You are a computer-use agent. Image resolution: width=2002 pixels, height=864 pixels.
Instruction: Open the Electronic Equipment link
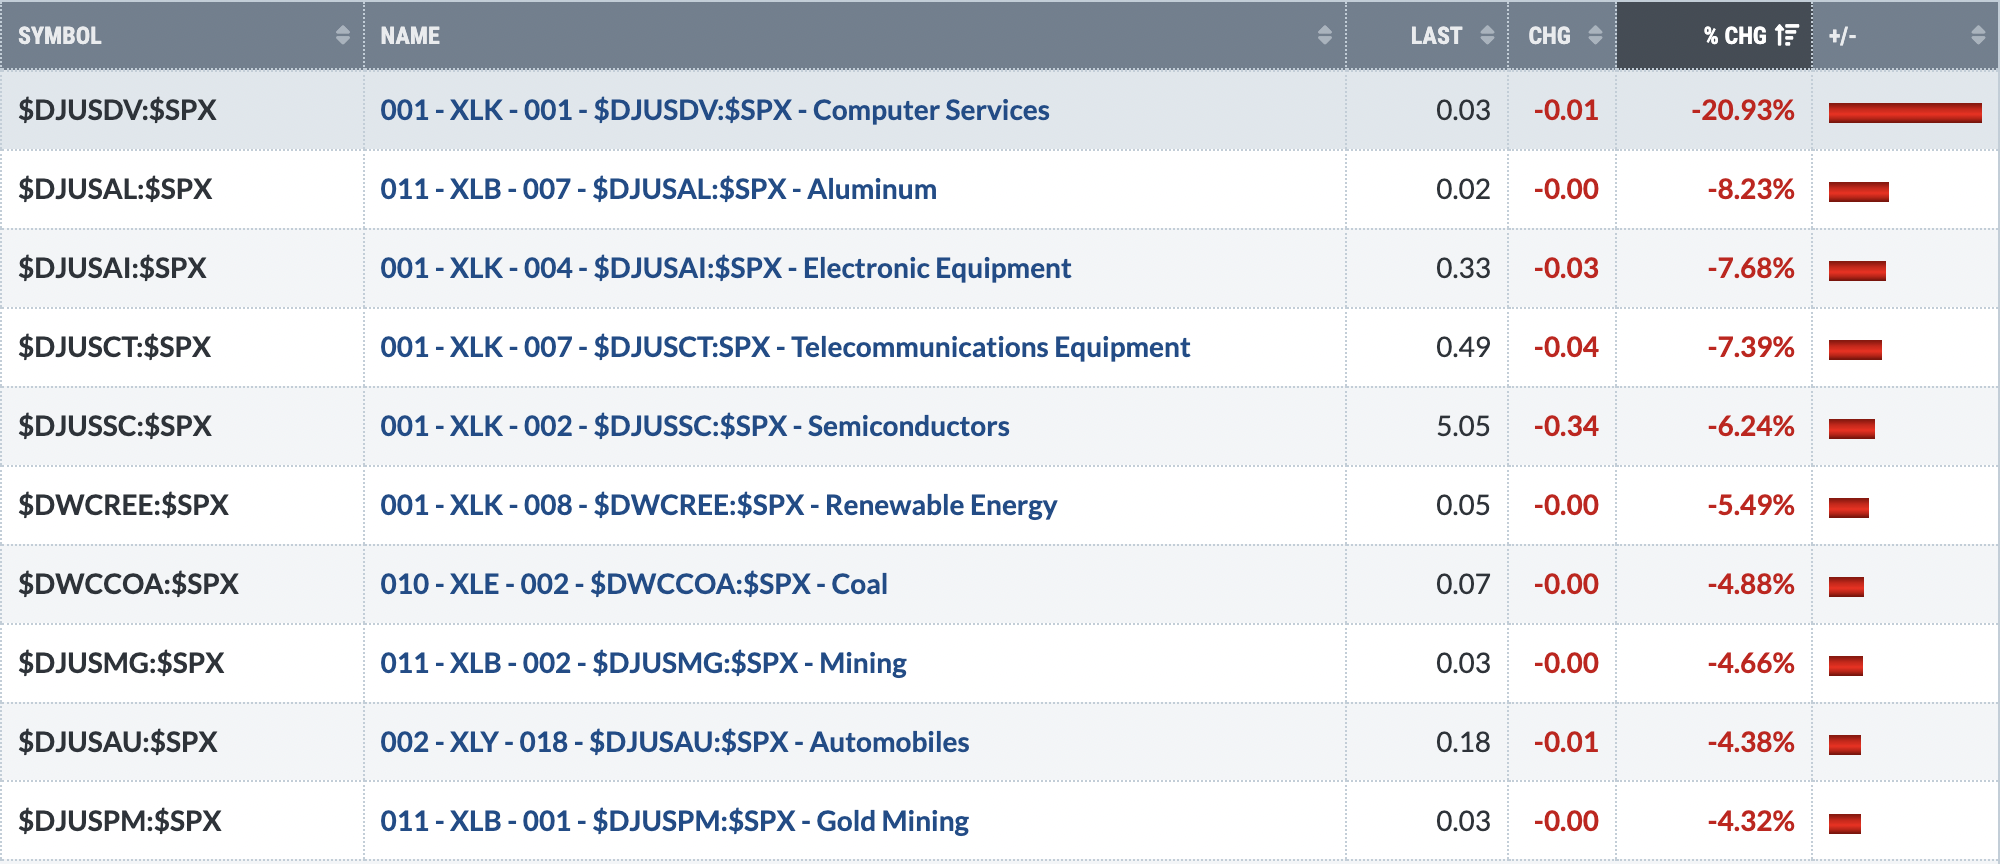[725, 268]
